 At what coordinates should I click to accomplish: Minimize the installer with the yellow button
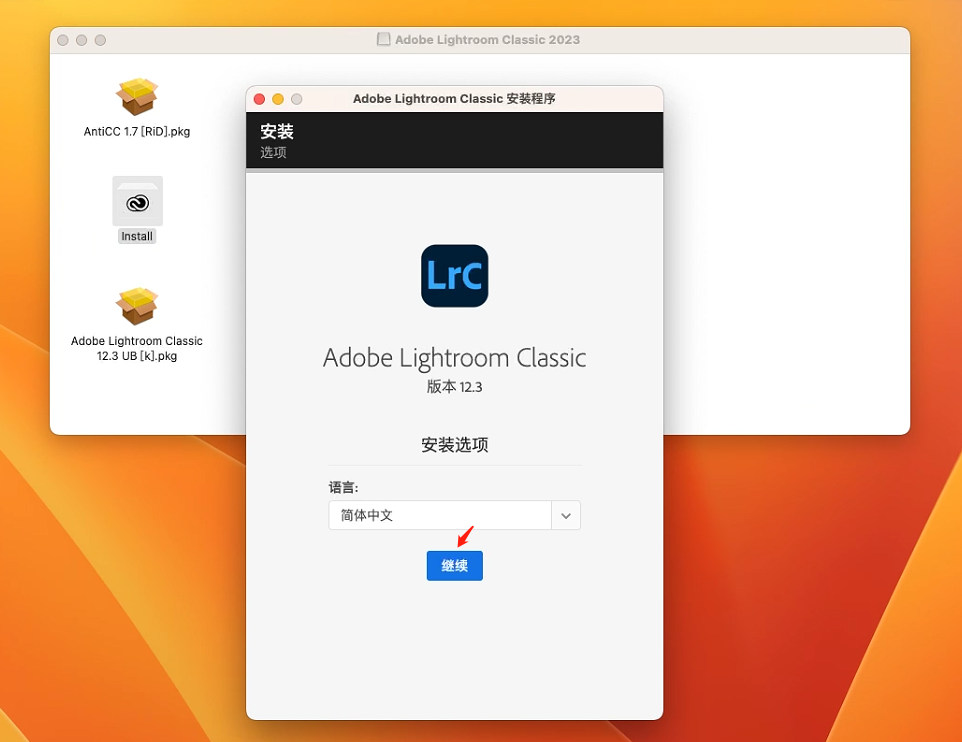pos(278,99)
